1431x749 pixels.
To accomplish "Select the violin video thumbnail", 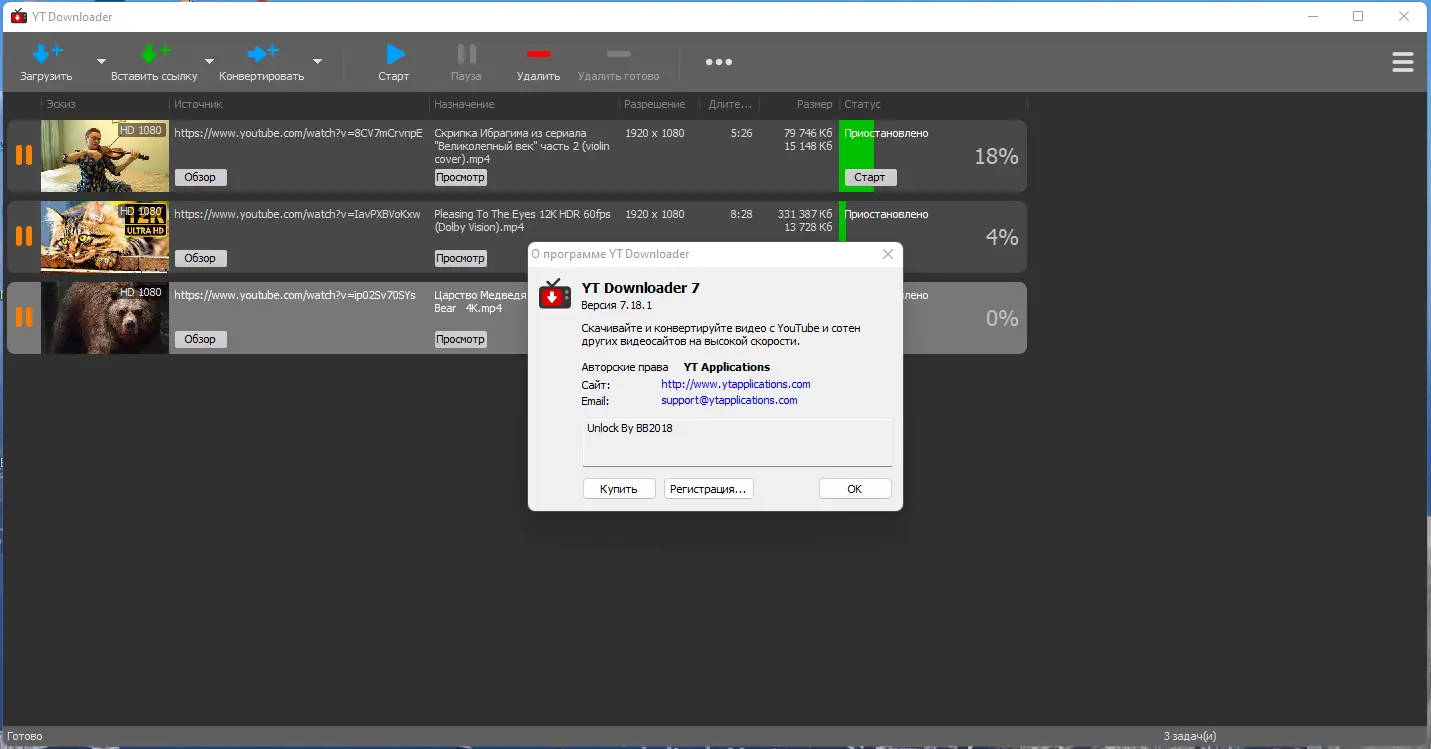I will (x=105, y=156).
